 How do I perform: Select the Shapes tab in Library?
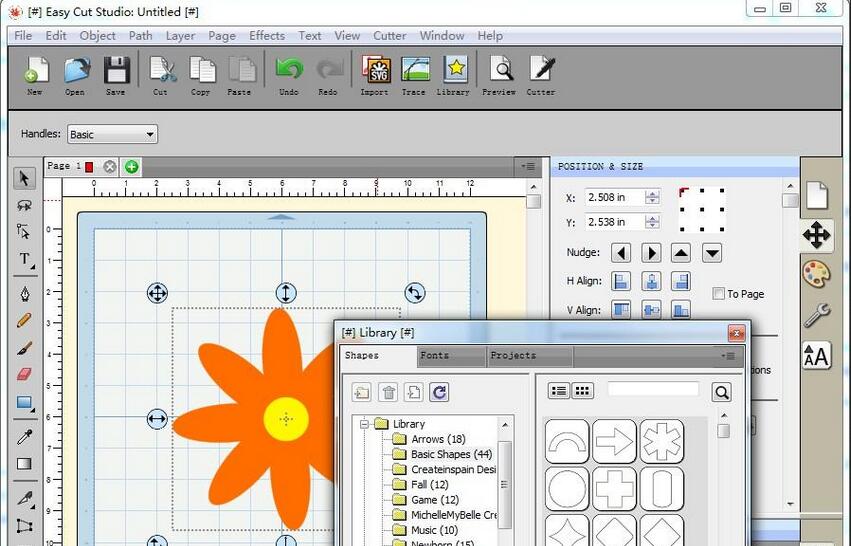pyautogui.click(x=379, y=356)
